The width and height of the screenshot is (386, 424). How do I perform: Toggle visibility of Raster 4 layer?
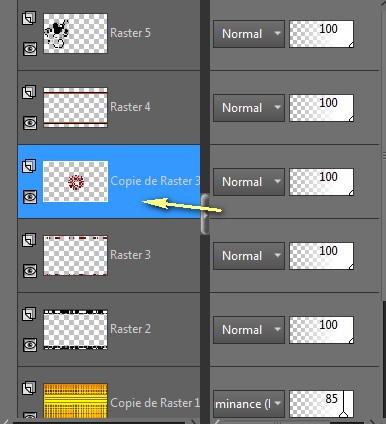[30, 123]
